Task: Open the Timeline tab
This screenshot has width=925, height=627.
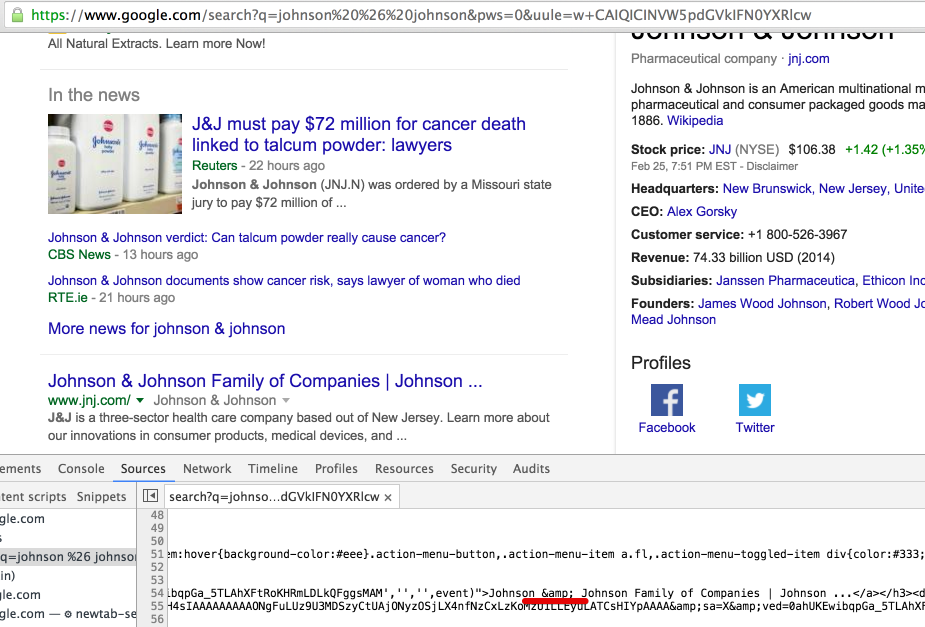Action: [x=273, y=468]
